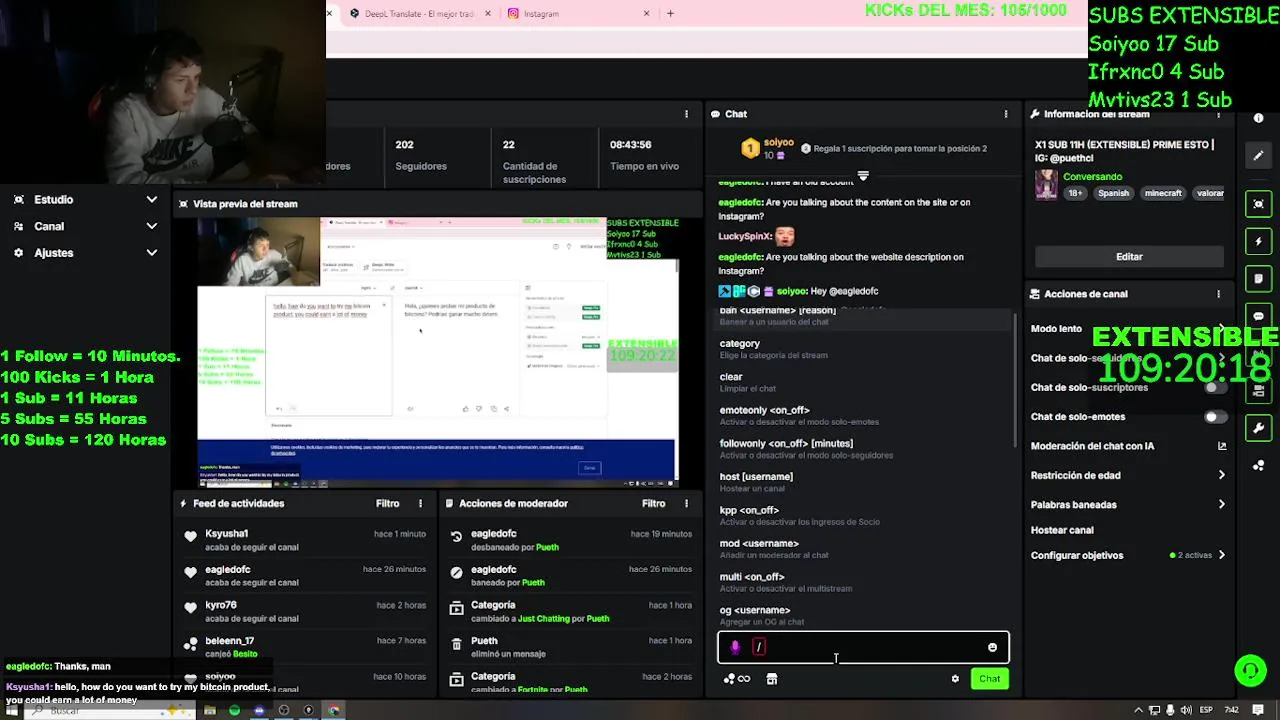Click the pencil edit icon in right sidebar
Image resolution: width=1280 pixels, height=720 pixels.
pos(1258,156)
